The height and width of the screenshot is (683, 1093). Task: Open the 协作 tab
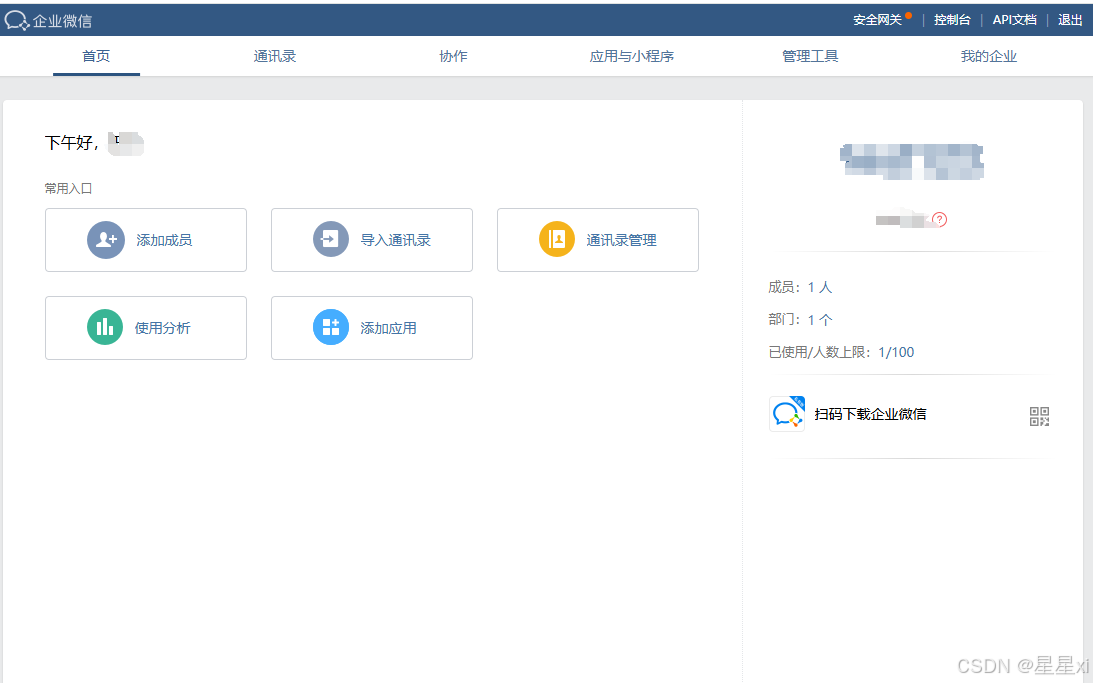point(453,56)
